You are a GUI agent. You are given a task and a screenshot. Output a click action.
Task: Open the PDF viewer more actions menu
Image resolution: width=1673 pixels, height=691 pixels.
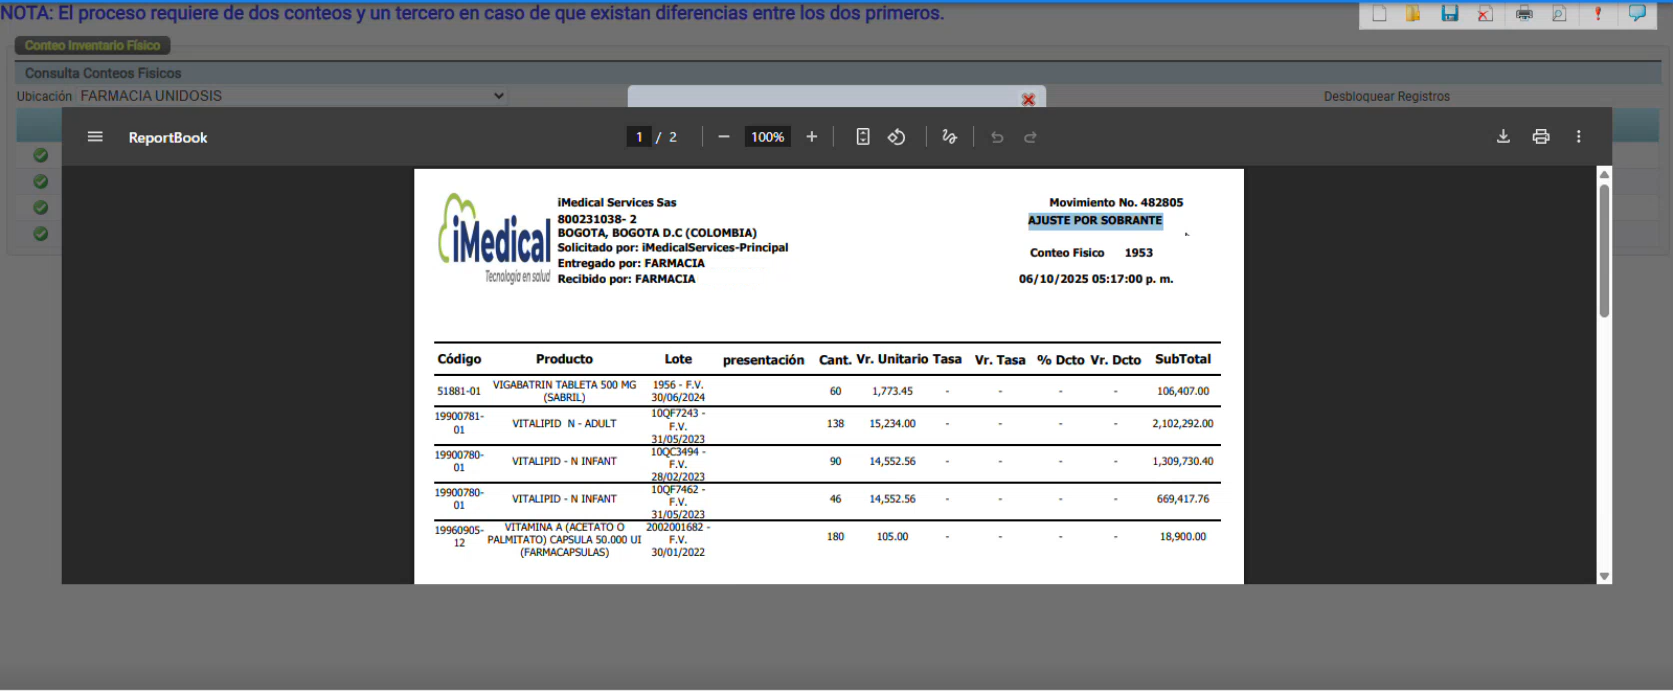(1579, 137)
